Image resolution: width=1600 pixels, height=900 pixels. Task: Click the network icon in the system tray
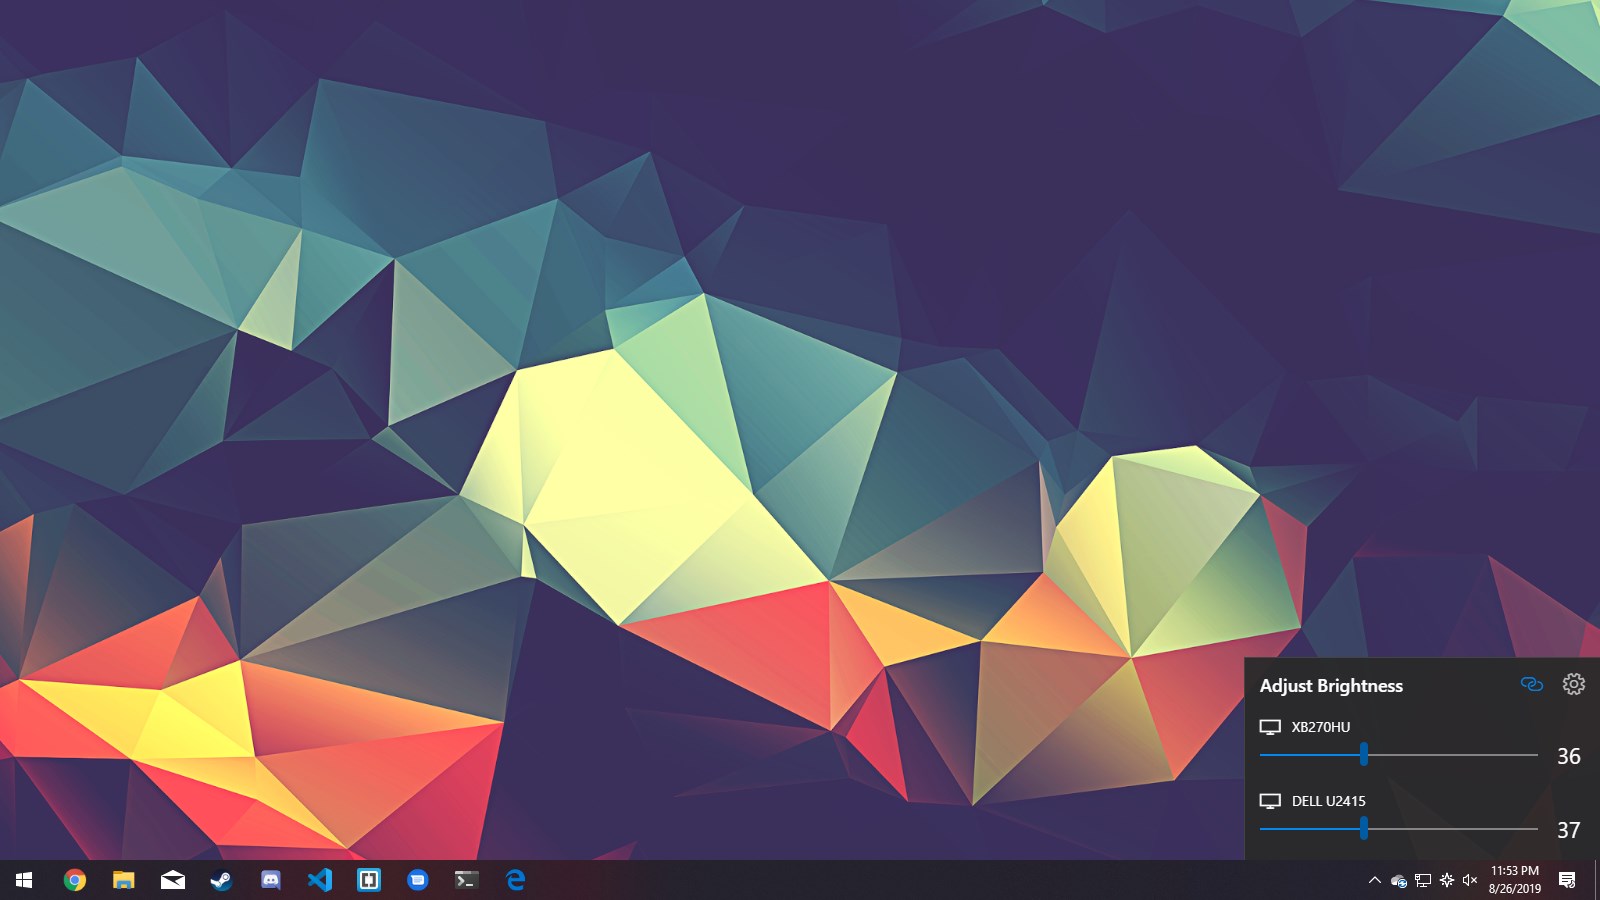(x=1423, y=881)
